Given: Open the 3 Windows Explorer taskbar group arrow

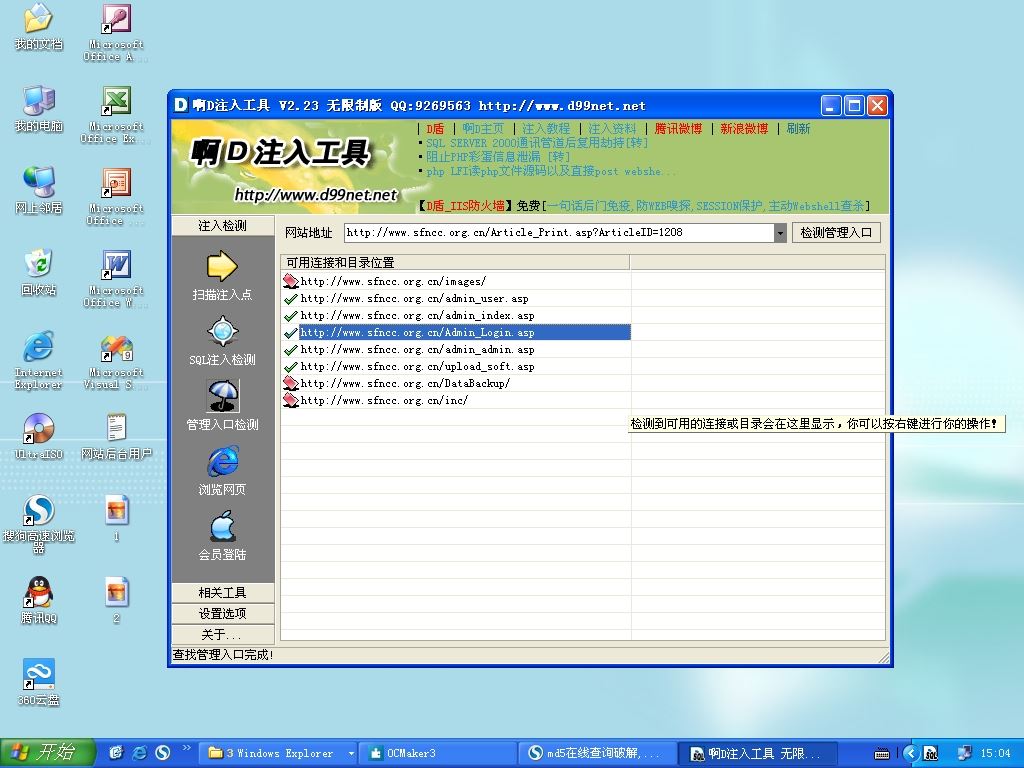Looking at the screenshot, I should click(351, 753).
